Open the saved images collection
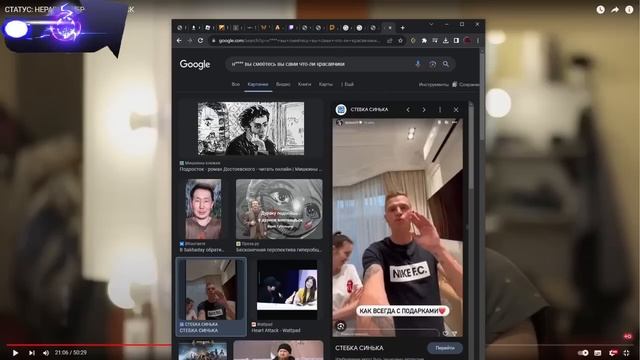 [466, 84]
